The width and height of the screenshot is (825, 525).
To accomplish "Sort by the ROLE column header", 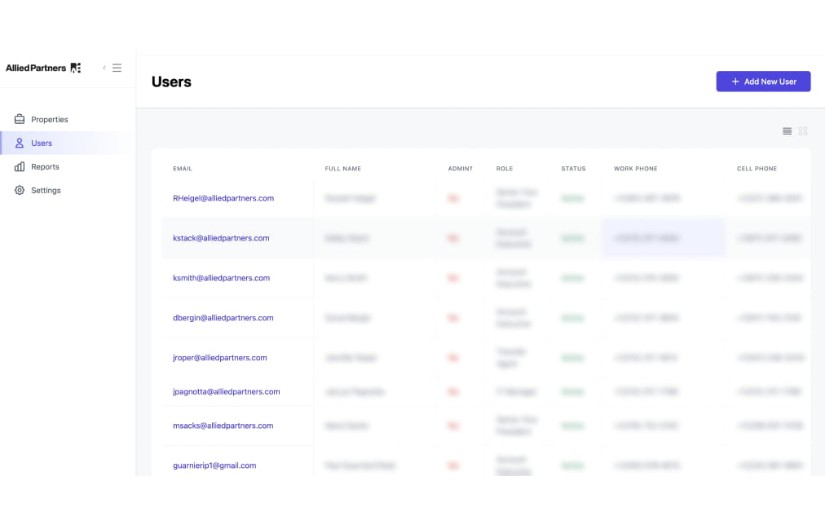I will [504, 169].
